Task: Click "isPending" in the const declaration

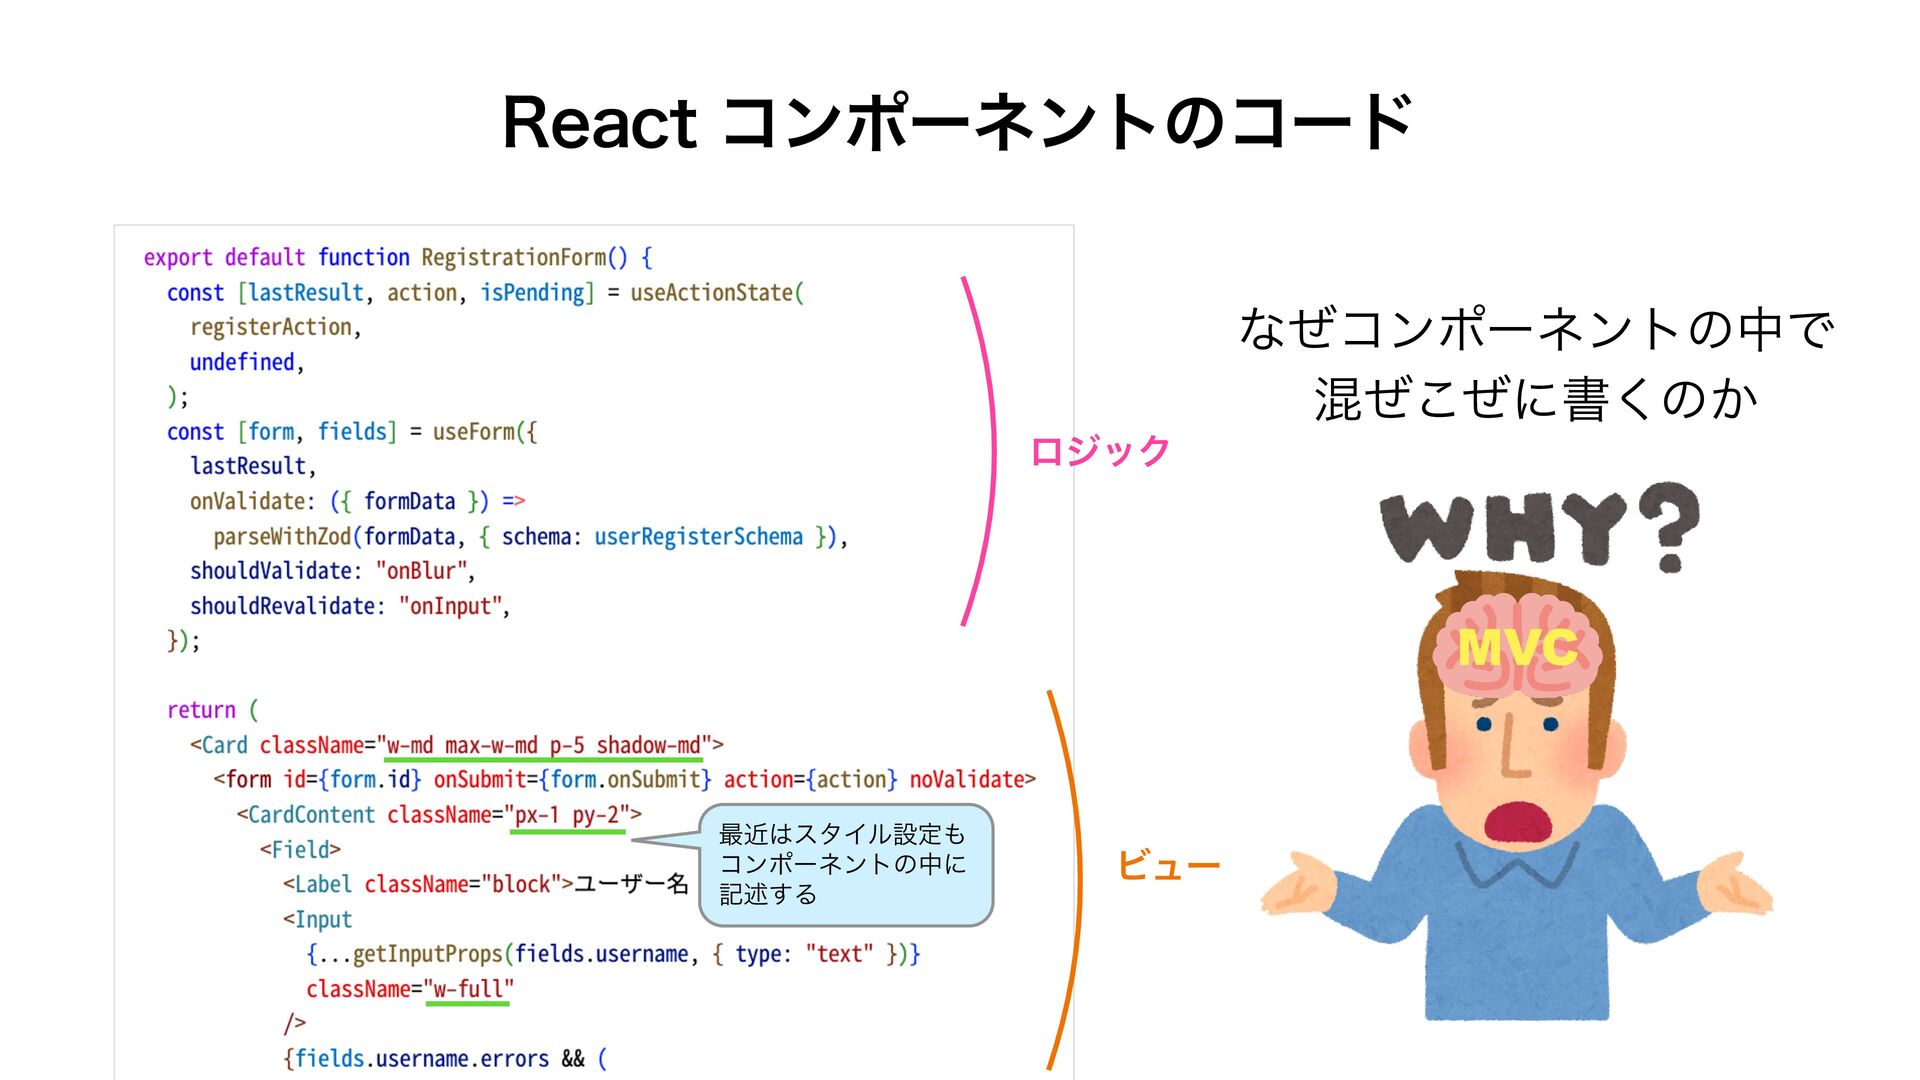Action: [532, 293]
